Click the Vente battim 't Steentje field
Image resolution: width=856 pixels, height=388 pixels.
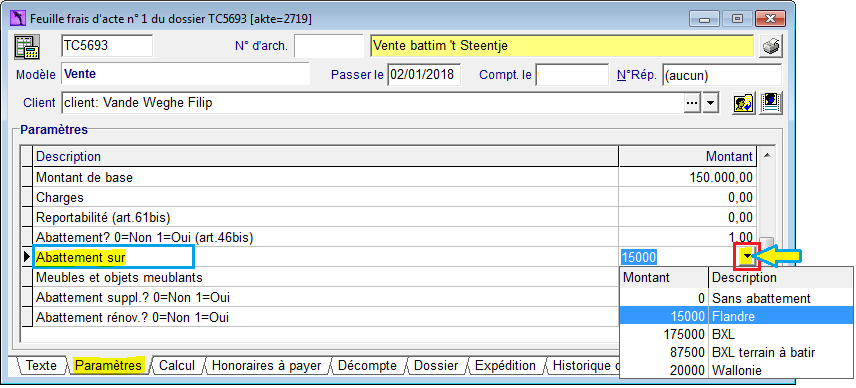[562, 46]
